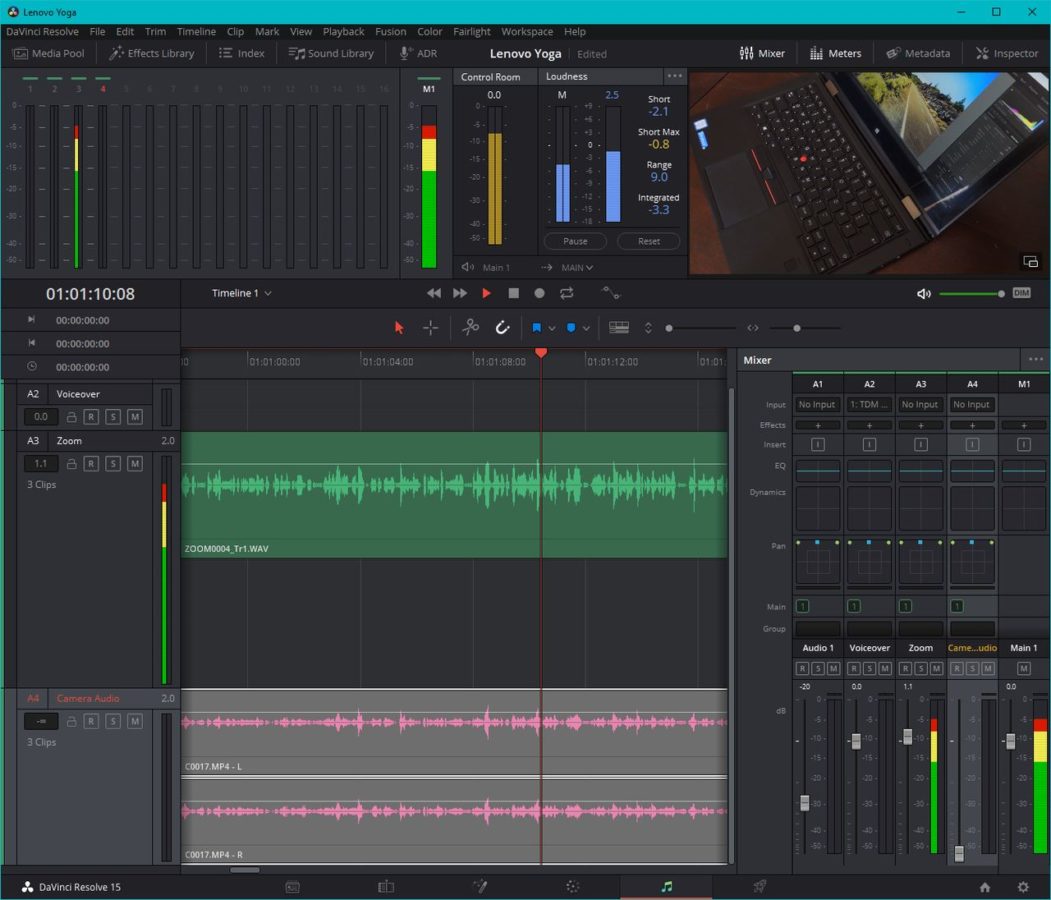This screenshot has width=1051, height=900.
Task: Click the play button in transport
Action: coord(486,293)
